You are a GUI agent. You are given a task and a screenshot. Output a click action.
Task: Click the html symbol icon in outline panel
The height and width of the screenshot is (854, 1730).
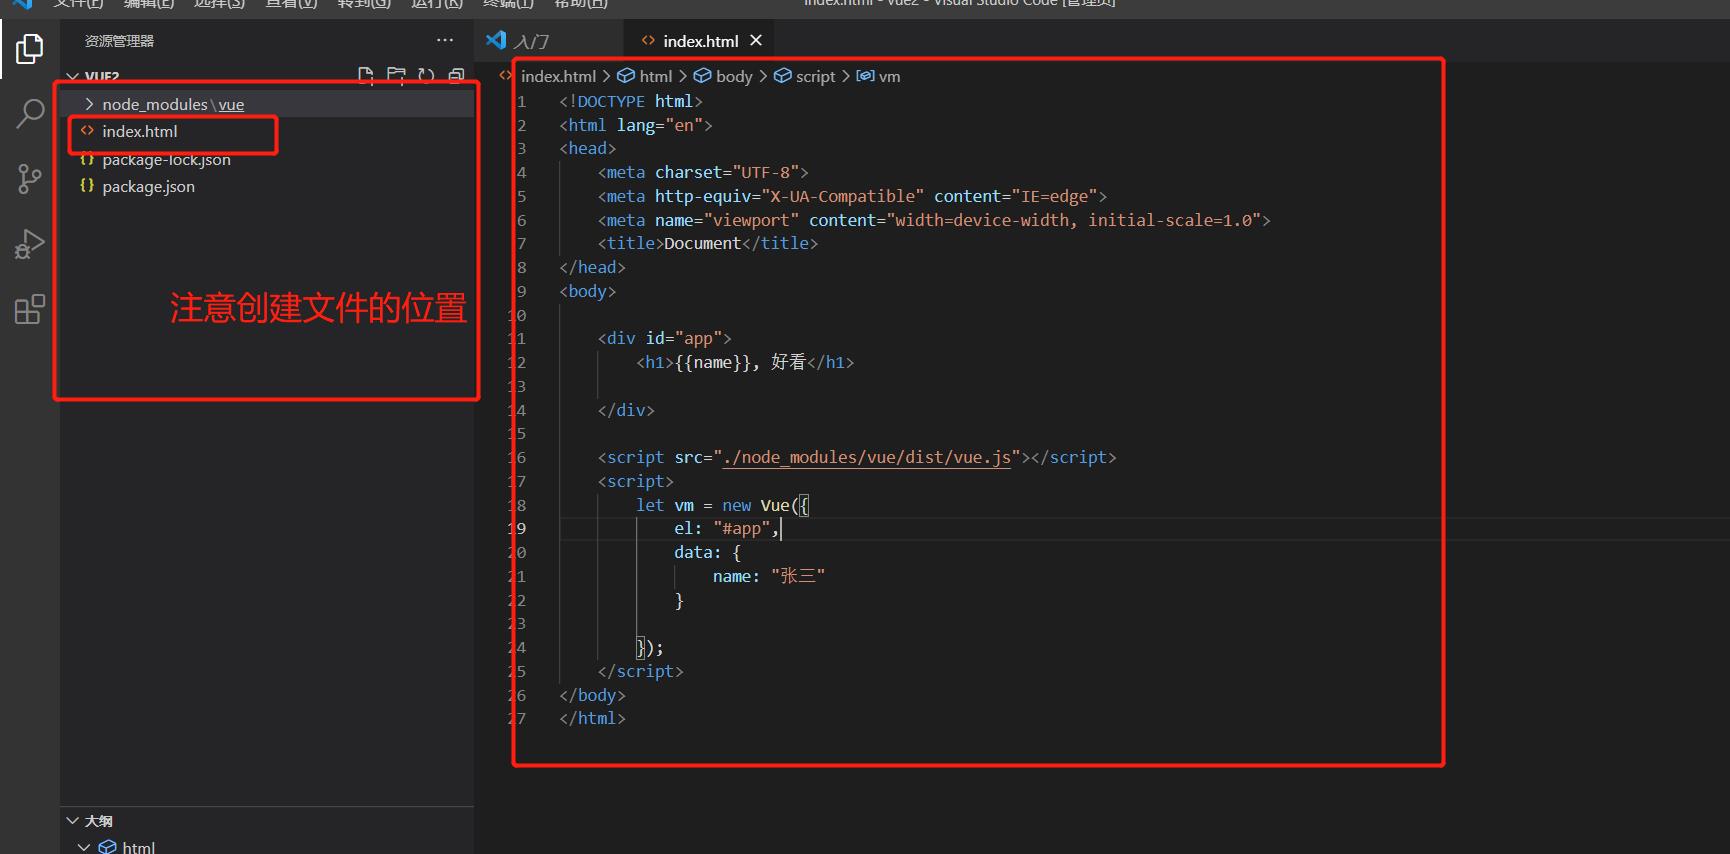click(108, 847)
